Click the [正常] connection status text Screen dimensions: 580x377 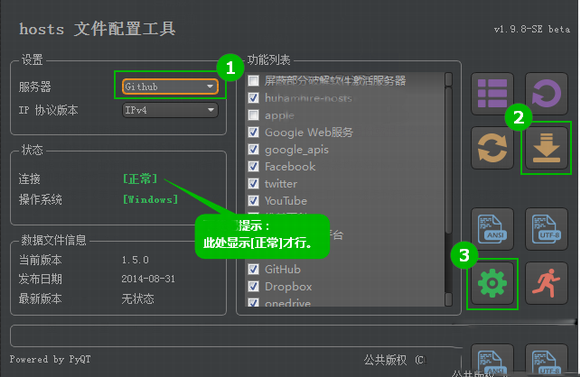pyautogui.click(x=140, y=179)
